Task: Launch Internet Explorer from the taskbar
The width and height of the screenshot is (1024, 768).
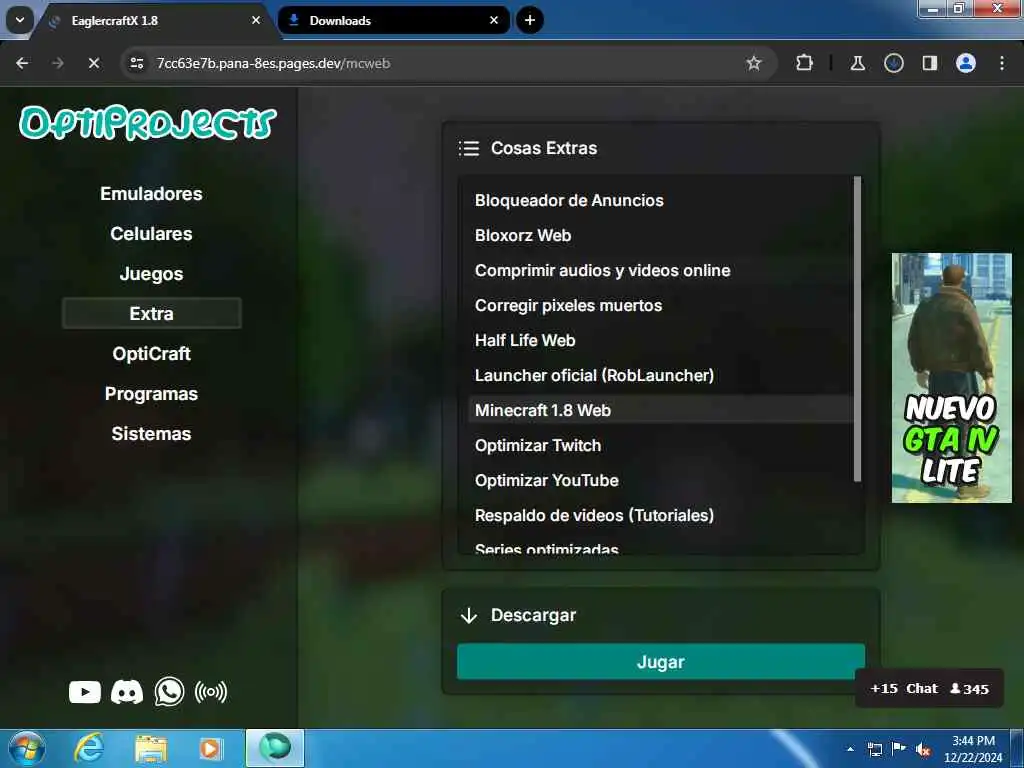Action: (x=88, y=748)
